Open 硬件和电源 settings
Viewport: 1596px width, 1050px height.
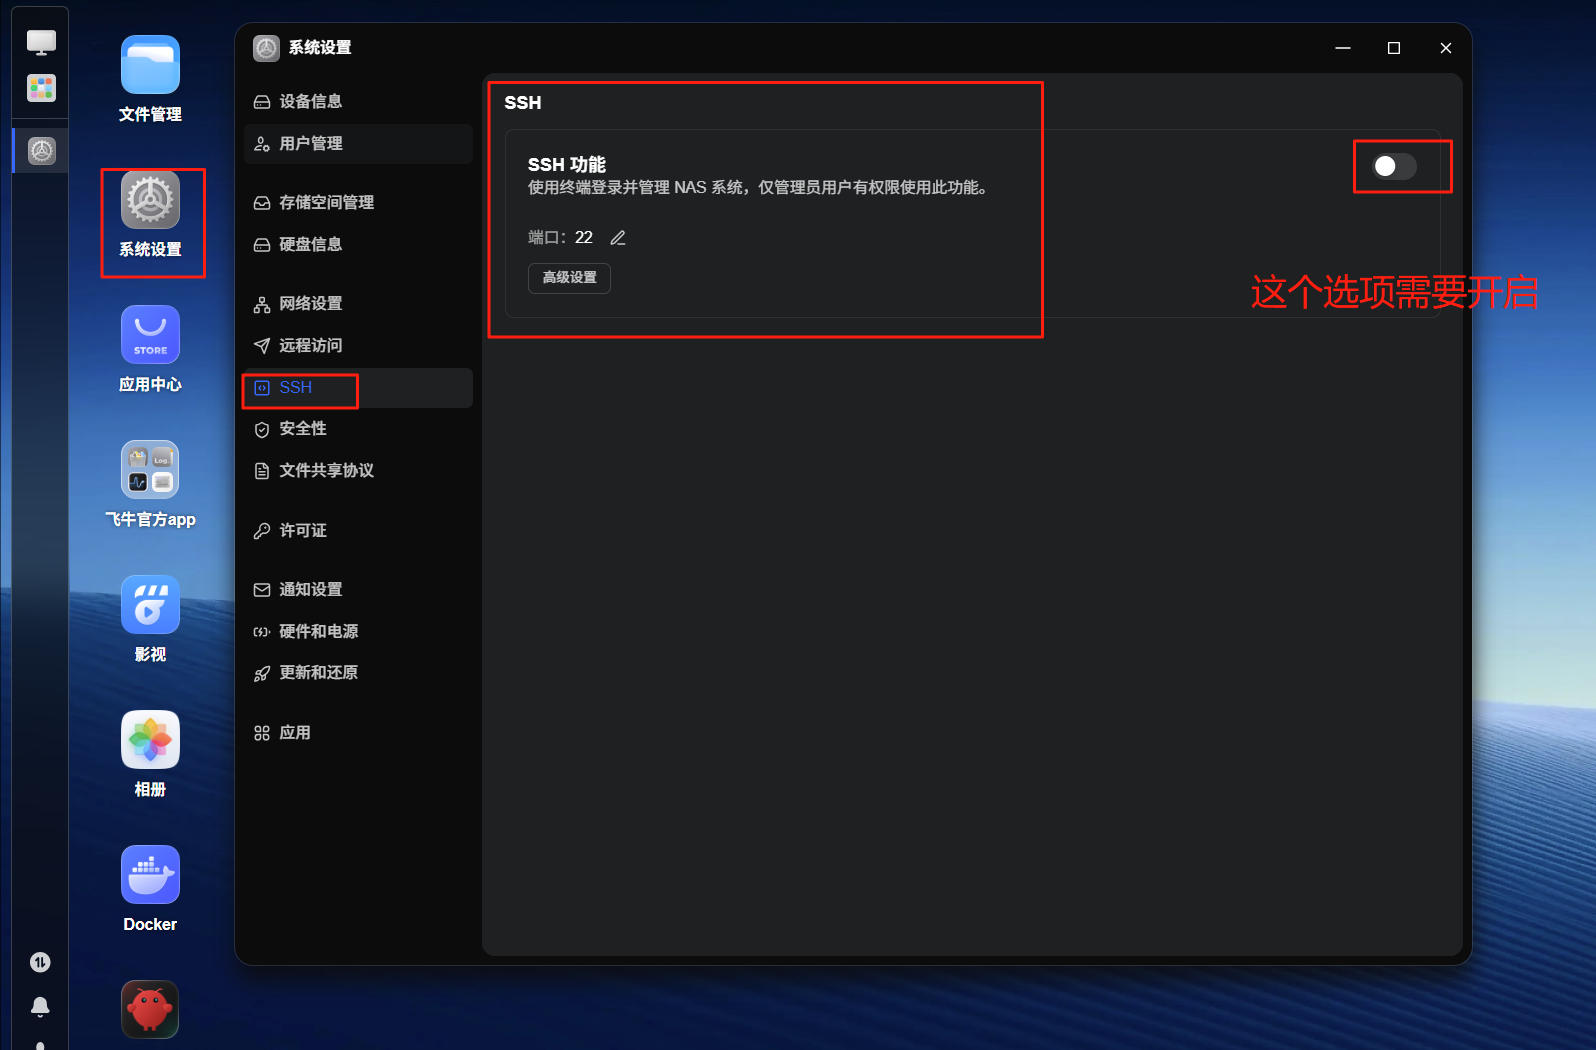358,632
